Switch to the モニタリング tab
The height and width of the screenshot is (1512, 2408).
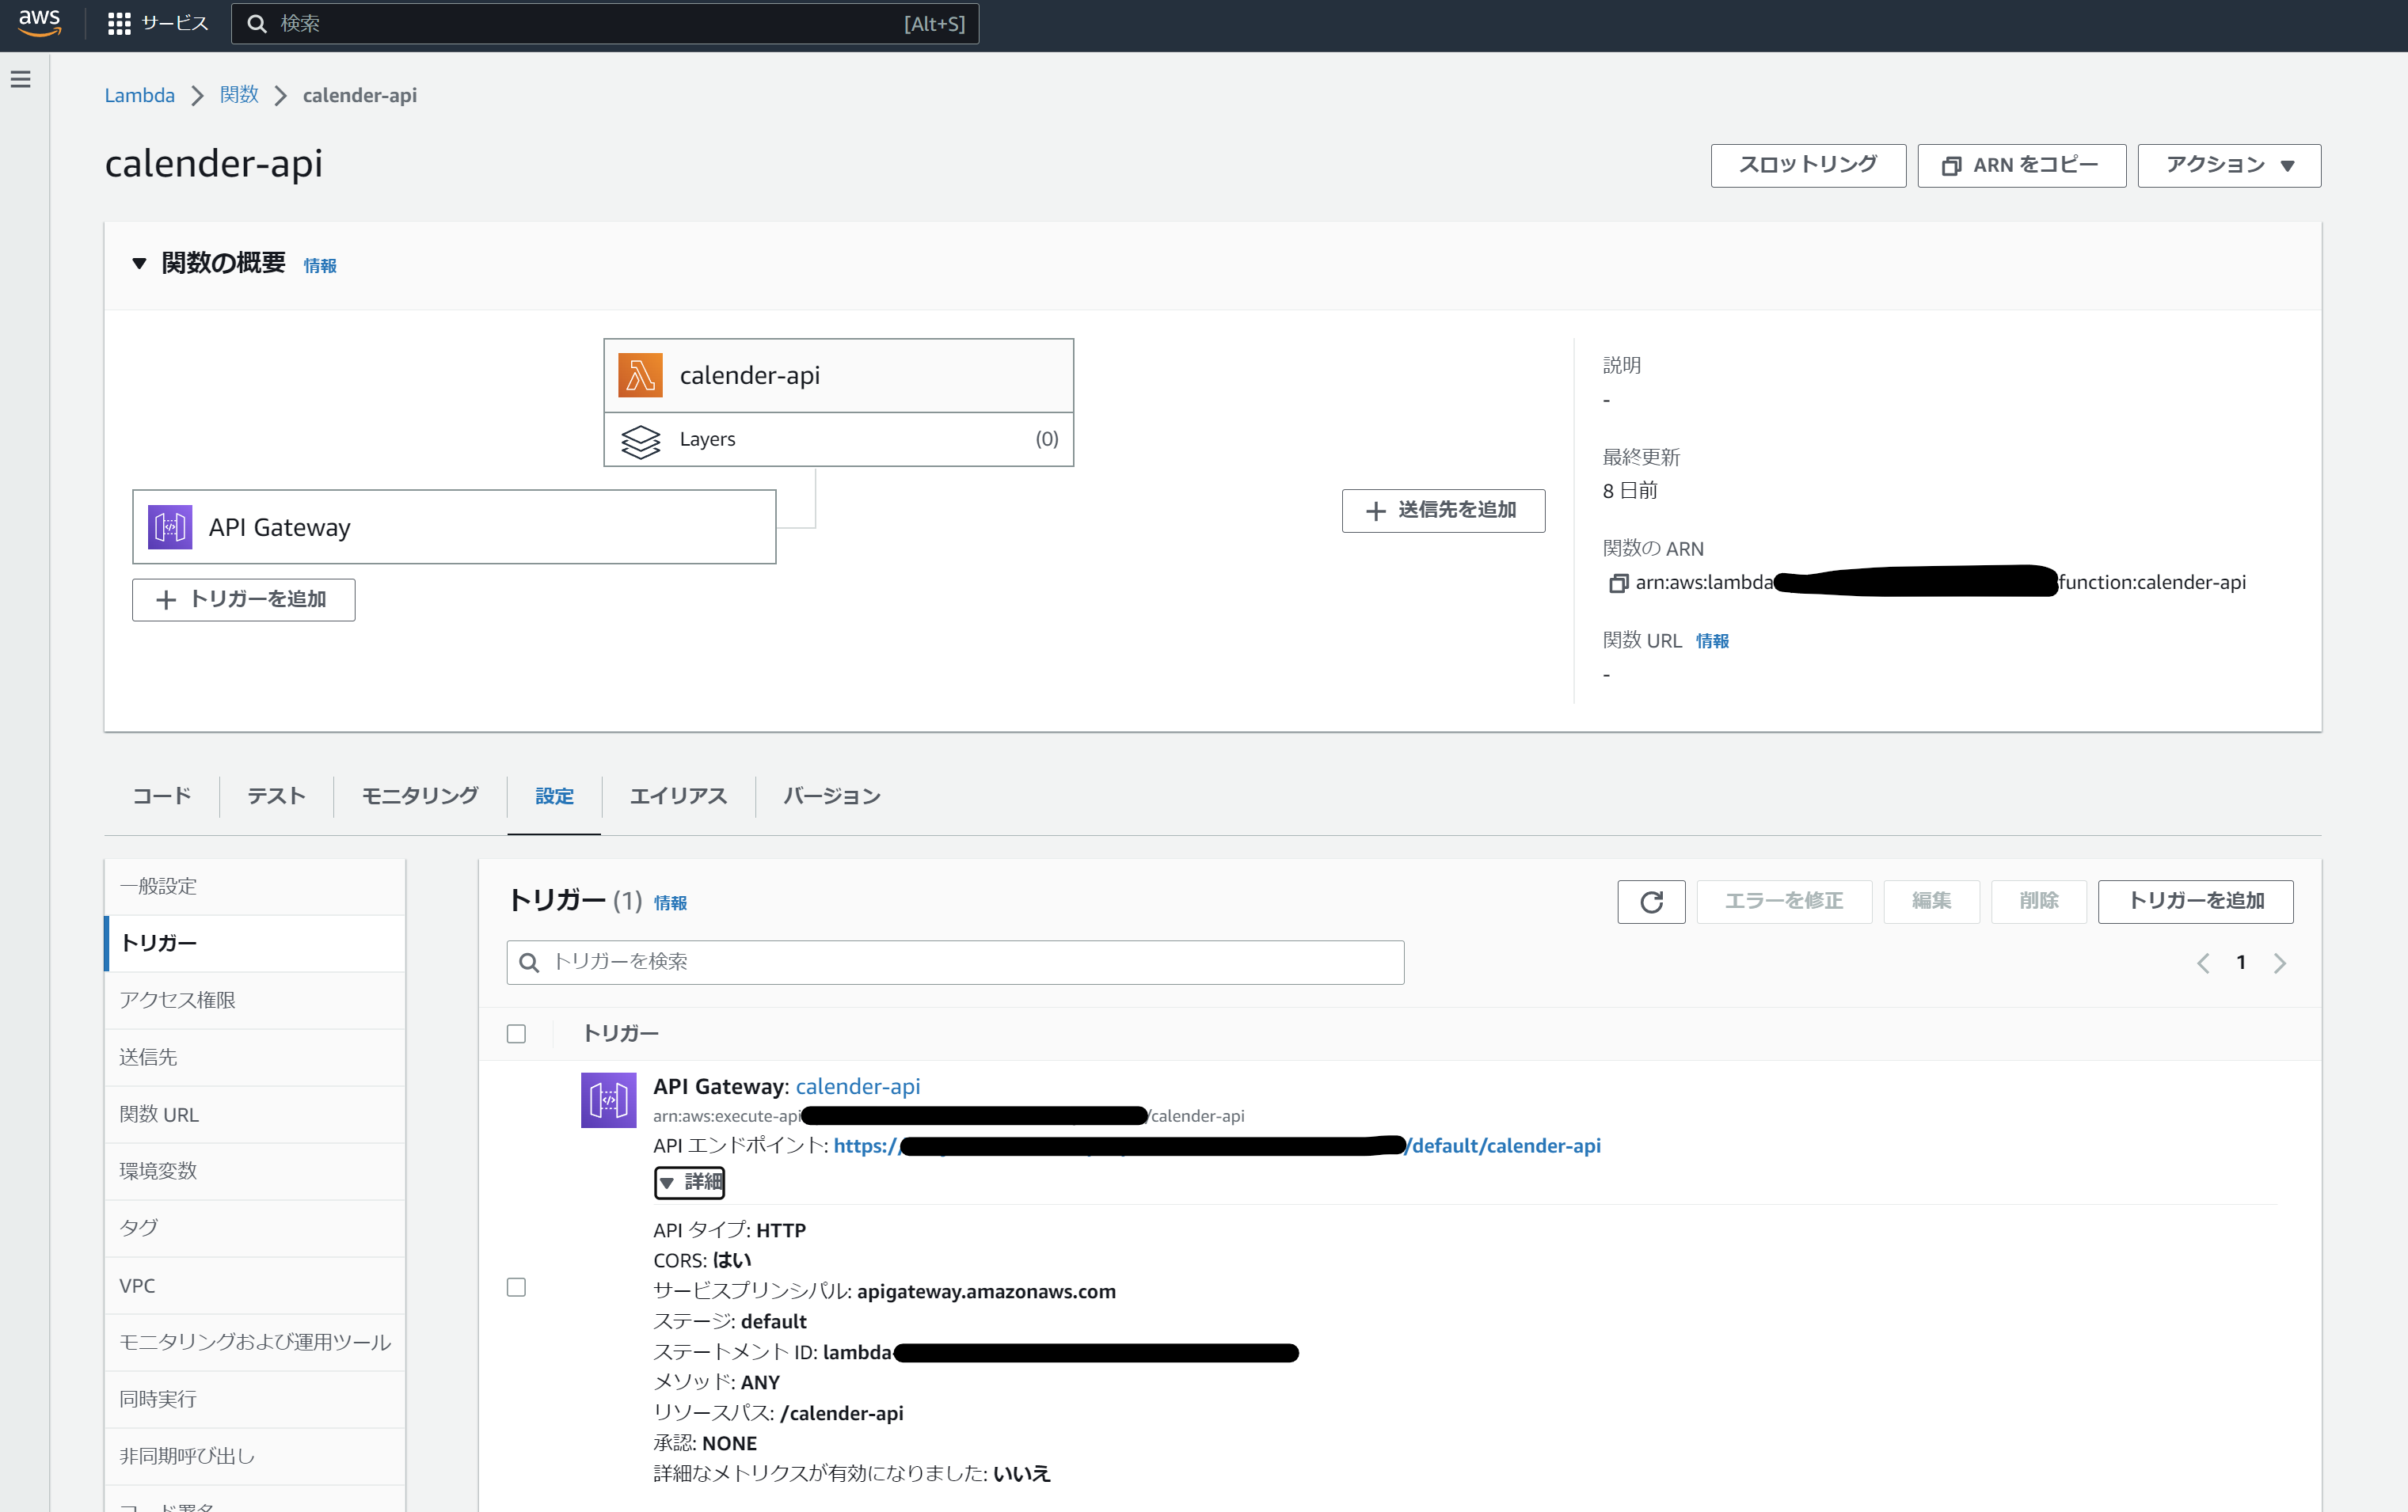420,796
